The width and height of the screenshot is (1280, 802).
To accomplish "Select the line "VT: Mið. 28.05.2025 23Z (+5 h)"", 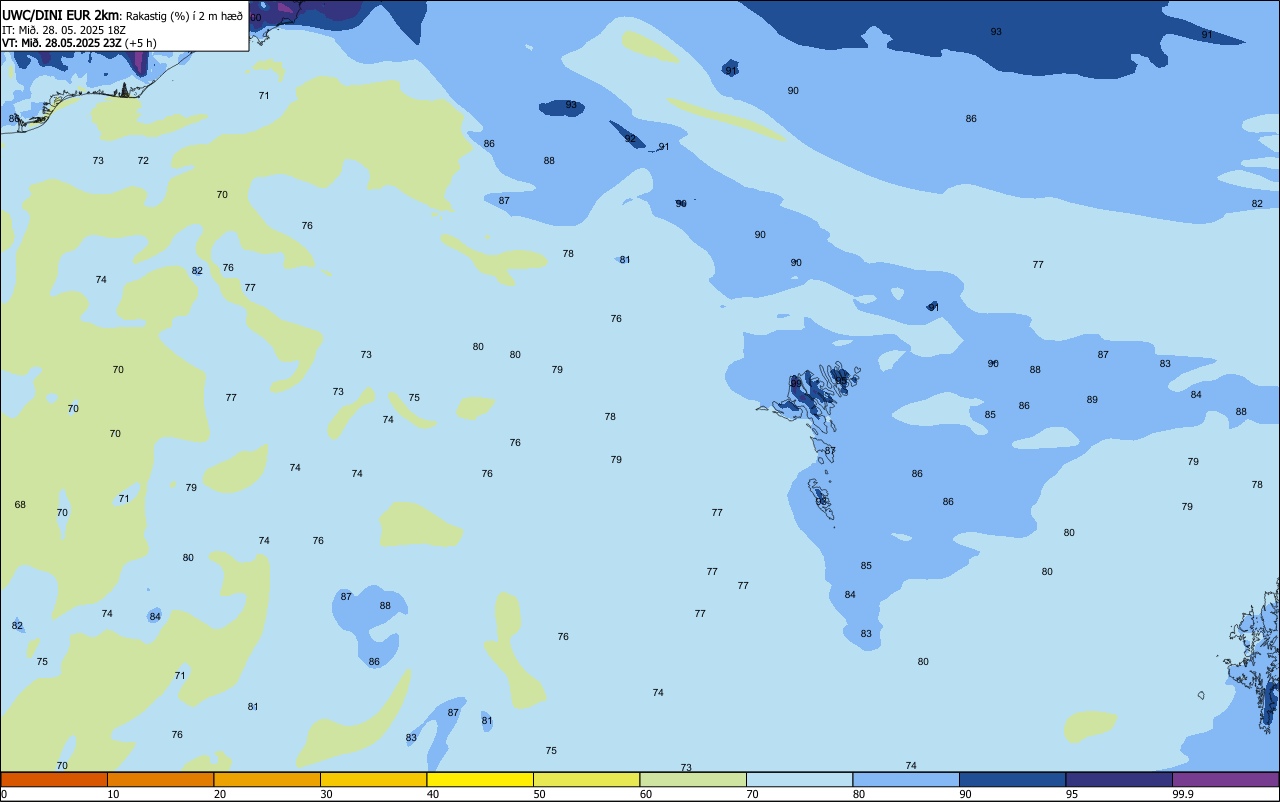I will point(79,43).
